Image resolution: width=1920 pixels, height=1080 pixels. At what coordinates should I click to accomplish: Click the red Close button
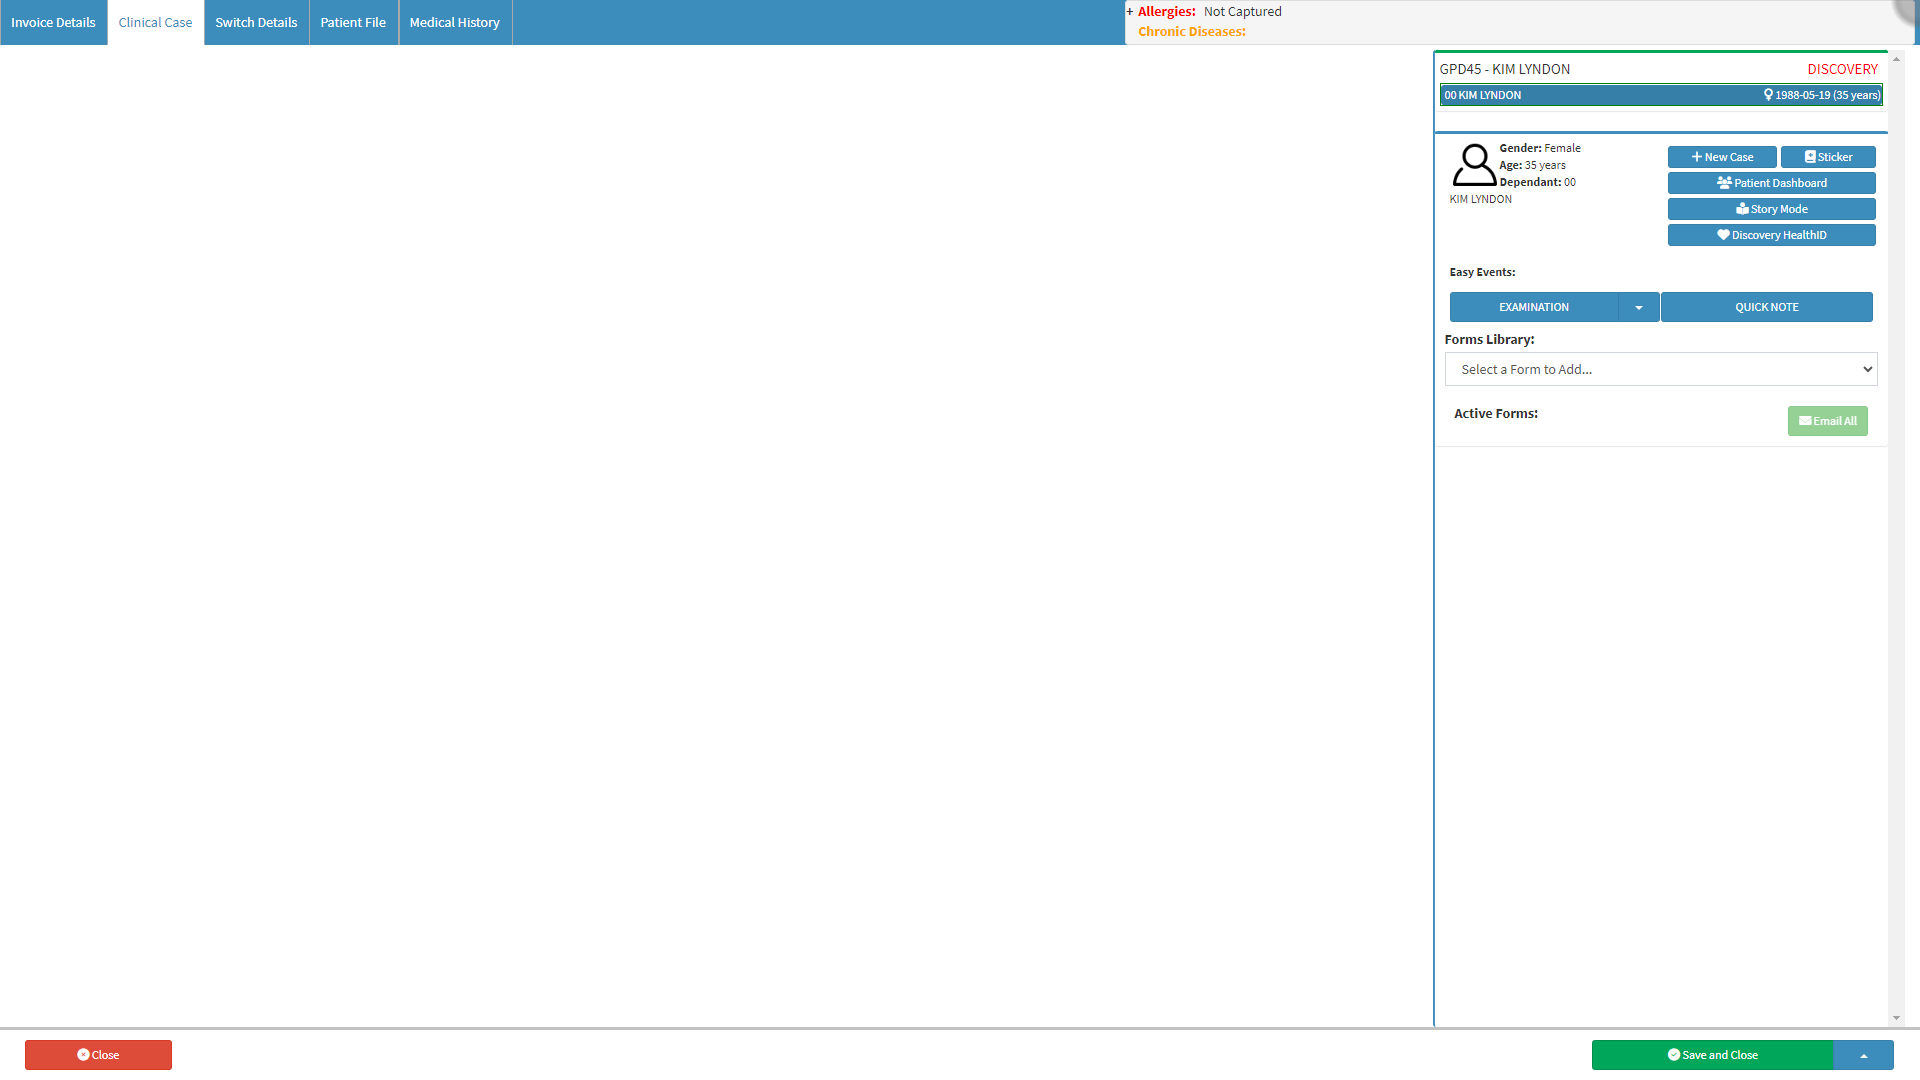click(x=98, y=1055)
